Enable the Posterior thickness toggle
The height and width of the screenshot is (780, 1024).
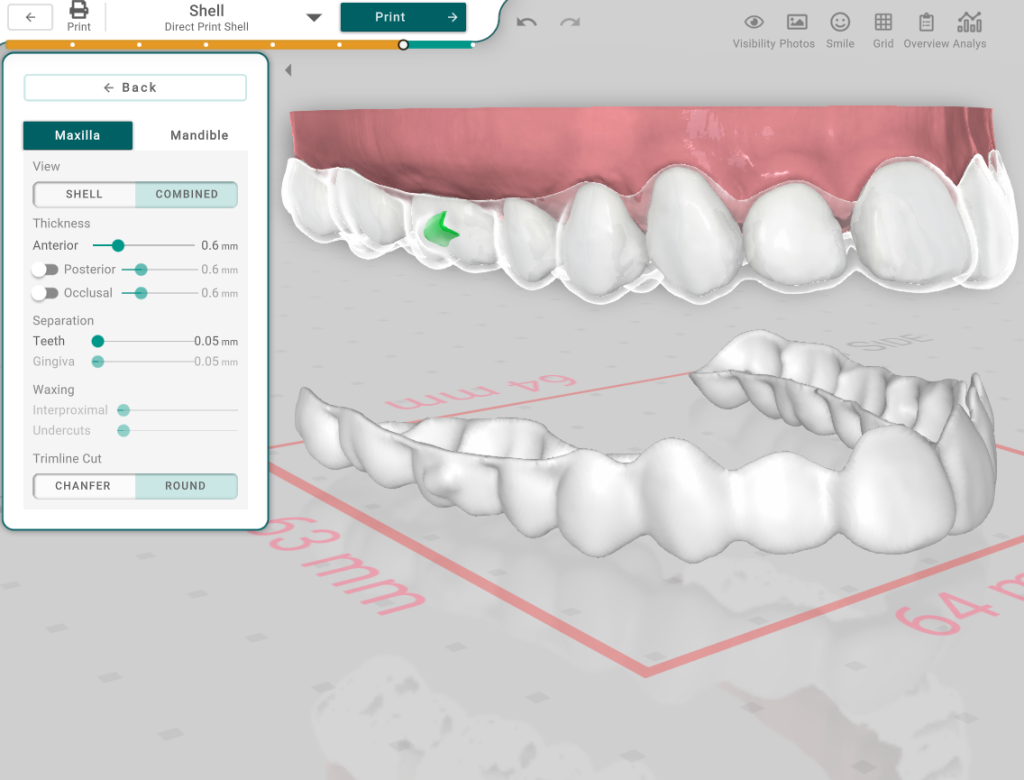(x=44, y=270)
